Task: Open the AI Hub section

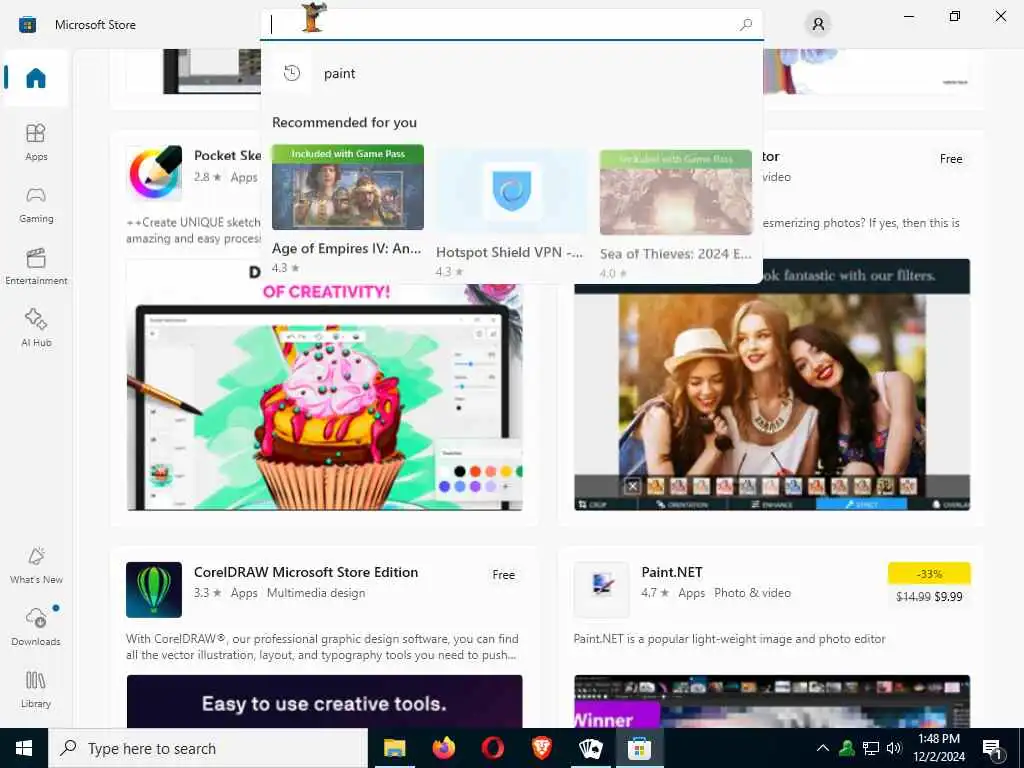Action: click(x=36, y=328)
